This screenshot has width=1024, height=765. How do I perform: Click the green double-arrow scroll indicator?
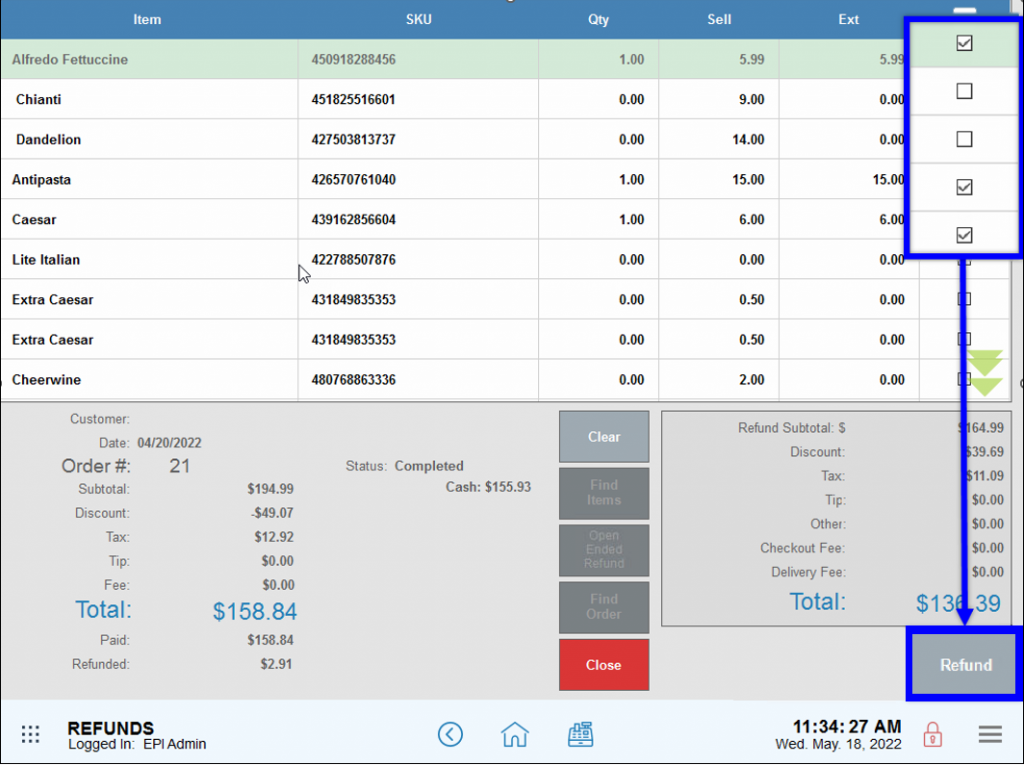[x=984, y=373]
